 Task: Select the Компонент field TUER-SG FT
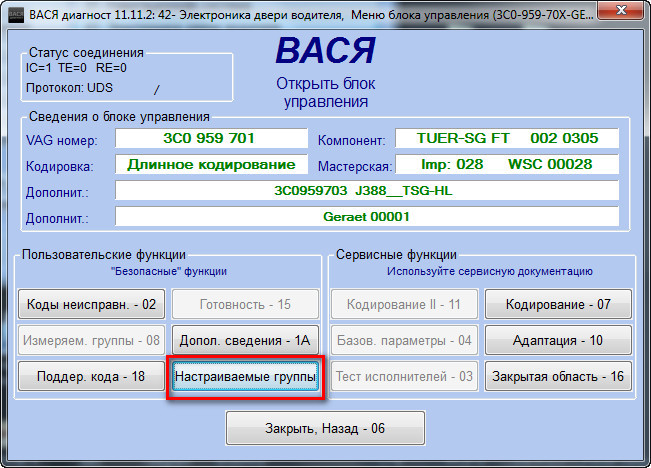point(507,138)
